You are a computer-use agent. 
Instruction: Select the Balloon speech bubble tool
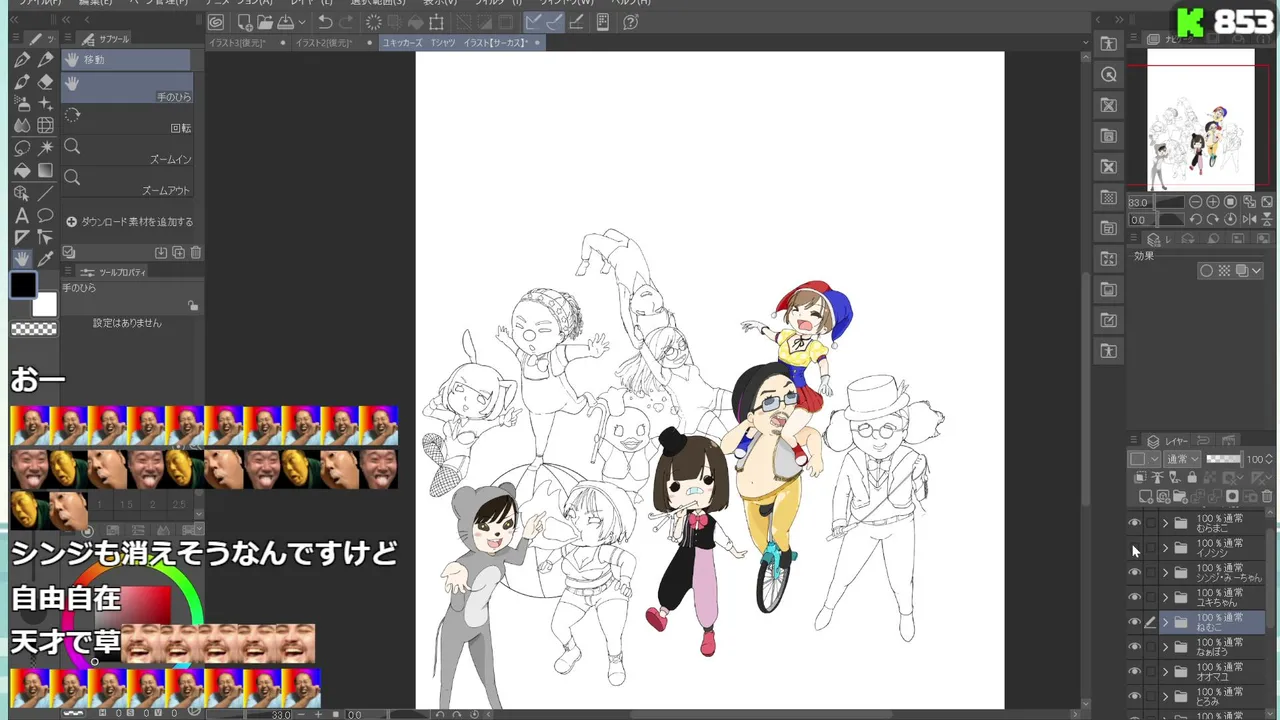[x=45, y=215]
